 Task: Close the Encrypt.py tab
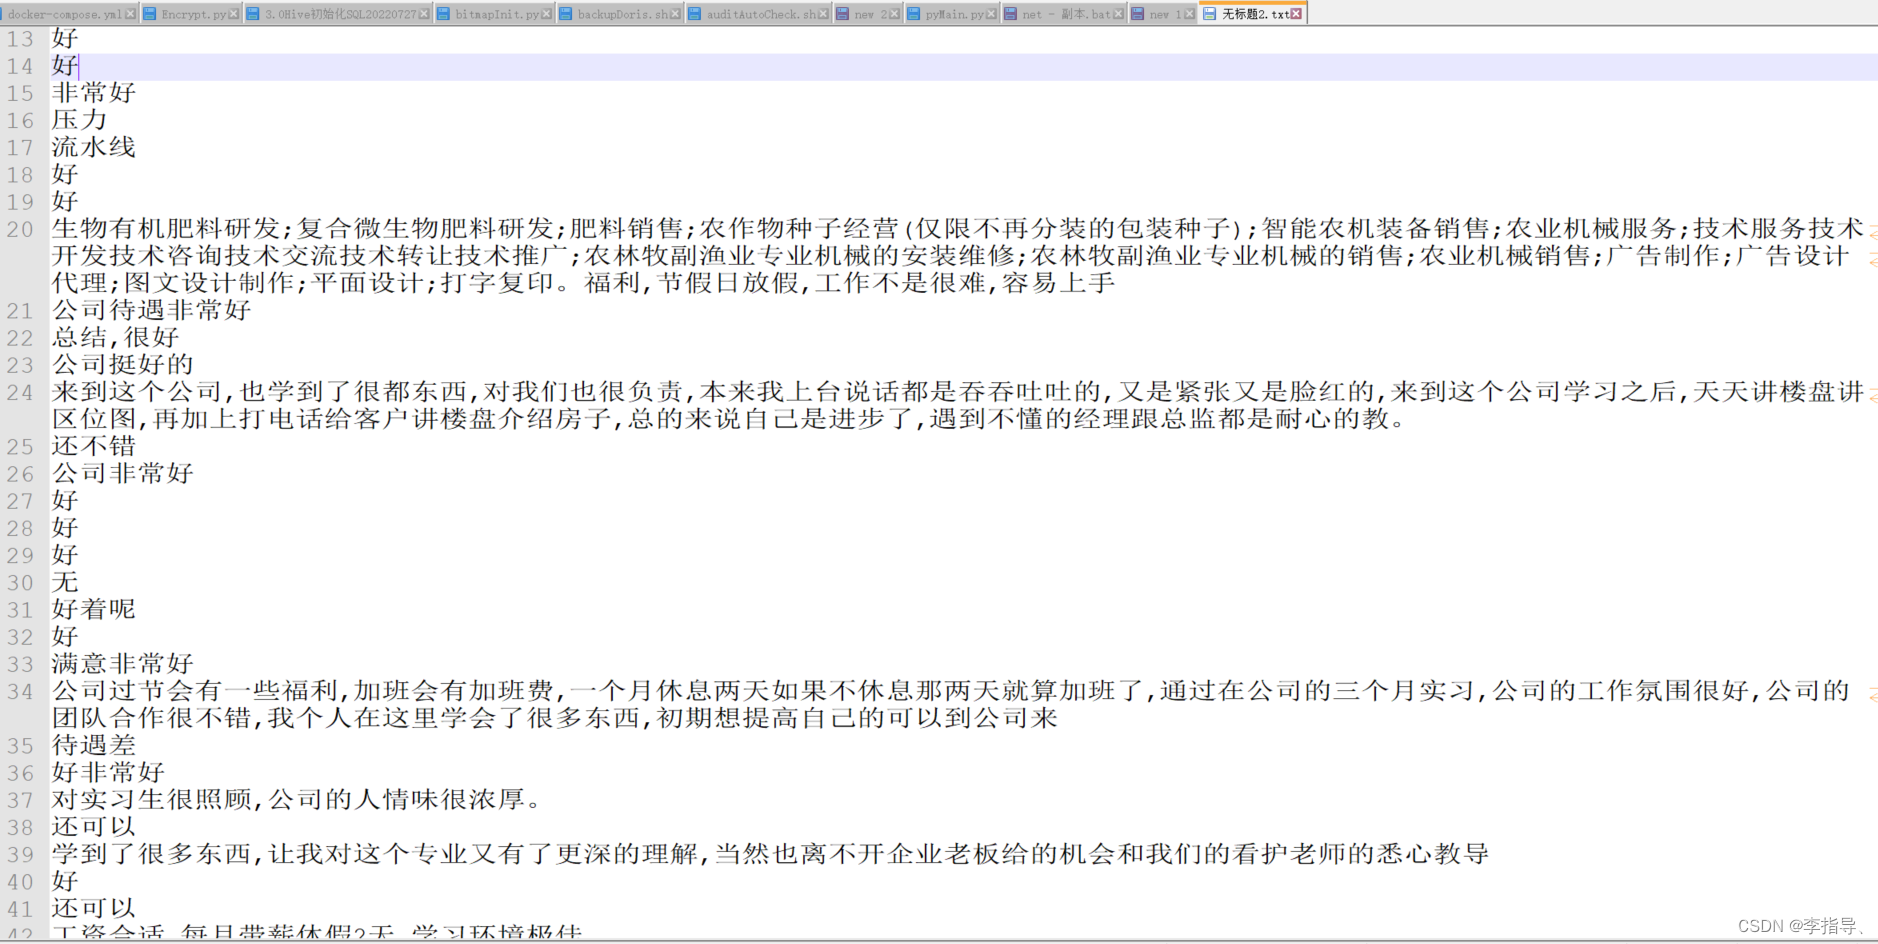pyautogui.click(x=234, y=14)
